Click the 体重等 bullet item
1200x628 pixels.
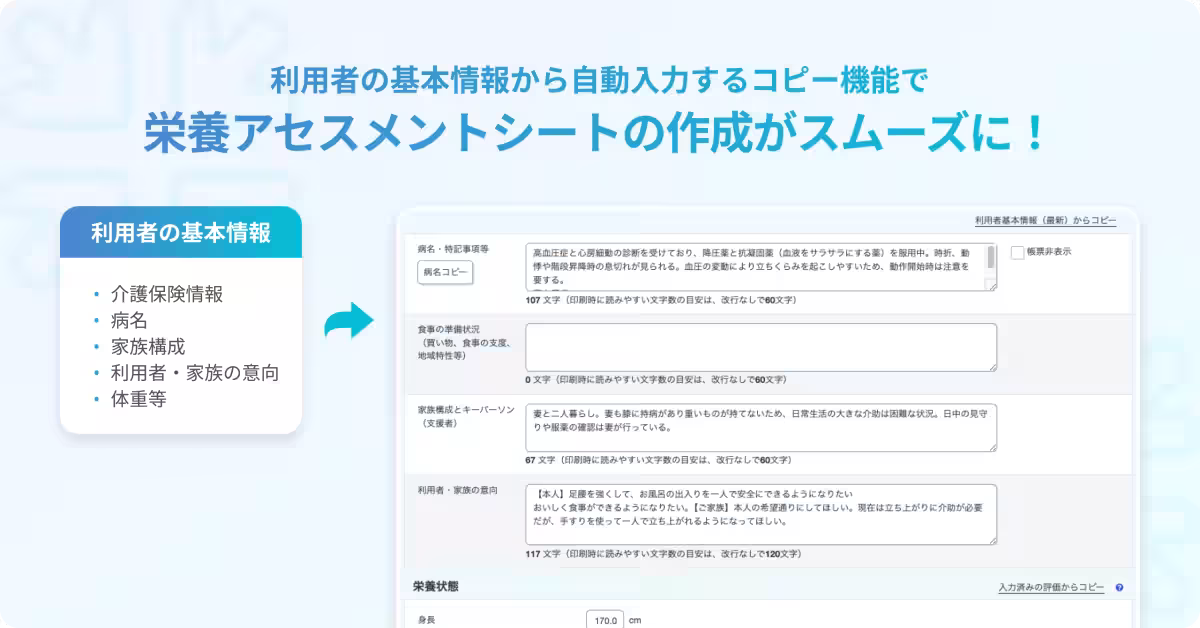(x=138, y=399)
